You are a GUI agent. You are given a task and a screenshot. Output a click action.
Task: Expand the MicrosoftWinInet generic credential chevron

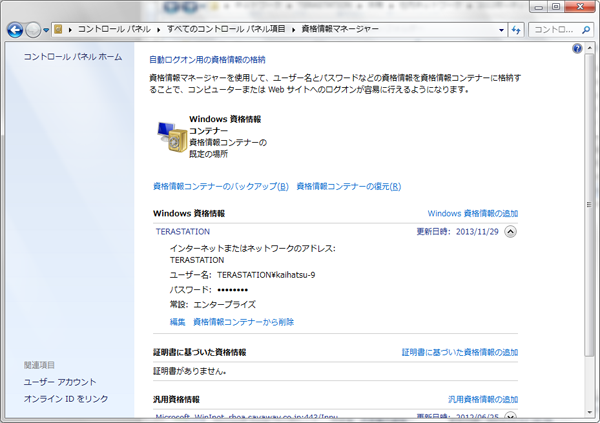[510, 416]
